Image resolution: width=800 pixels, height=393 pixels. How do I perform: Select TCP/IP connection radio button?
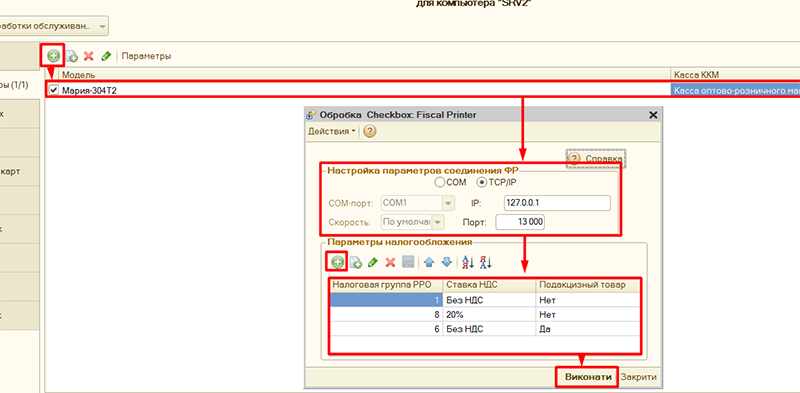[481, 182]
